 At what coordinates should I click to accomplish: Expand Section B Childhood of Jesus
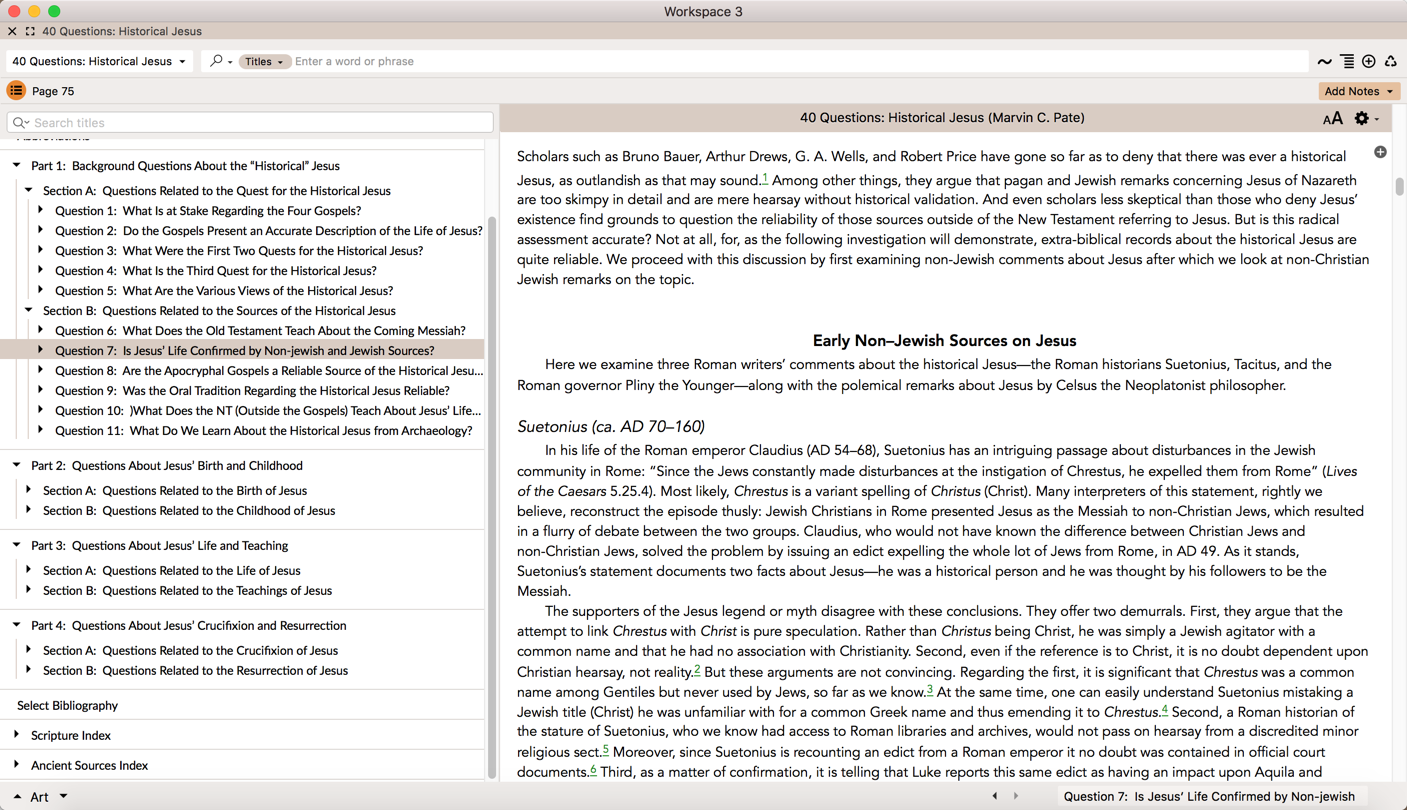[29, 511]
